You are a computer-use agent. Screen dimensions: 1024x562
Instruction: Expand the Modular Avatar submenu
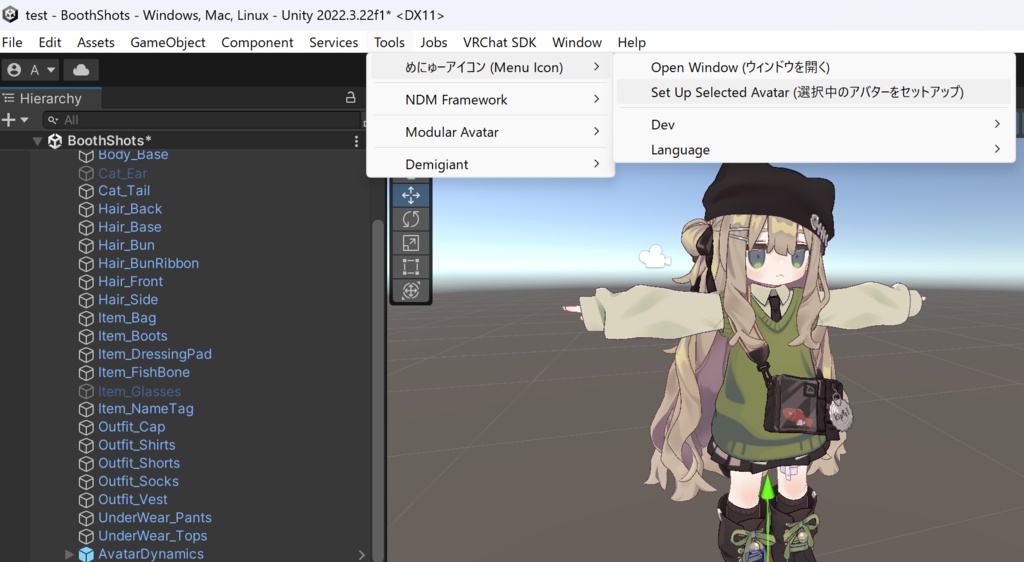pos(490,132)
